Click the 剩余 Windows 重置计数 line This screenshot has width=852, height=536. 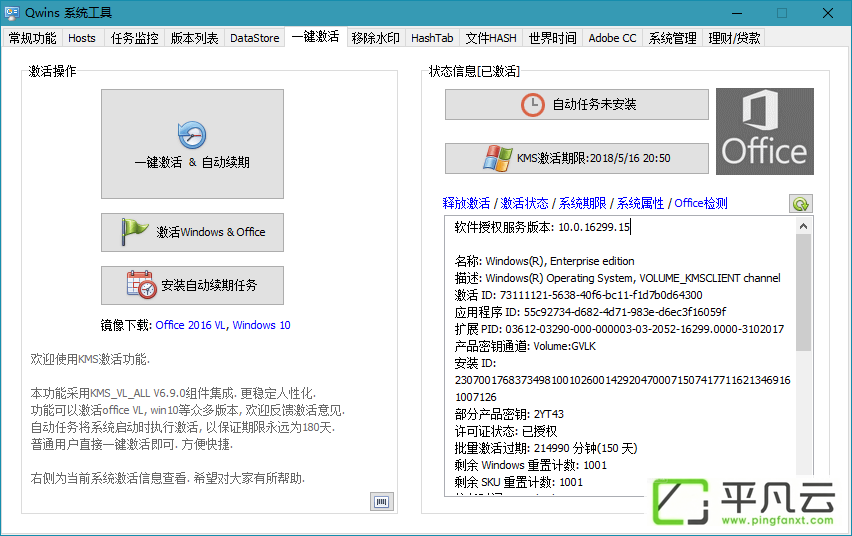coord(530,465)
